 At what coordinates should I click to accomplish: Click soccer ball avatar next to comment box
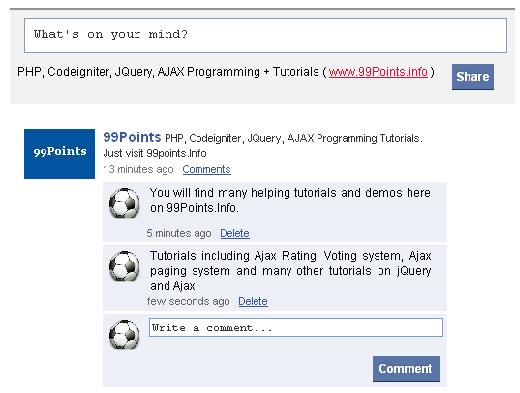point(124,334)
